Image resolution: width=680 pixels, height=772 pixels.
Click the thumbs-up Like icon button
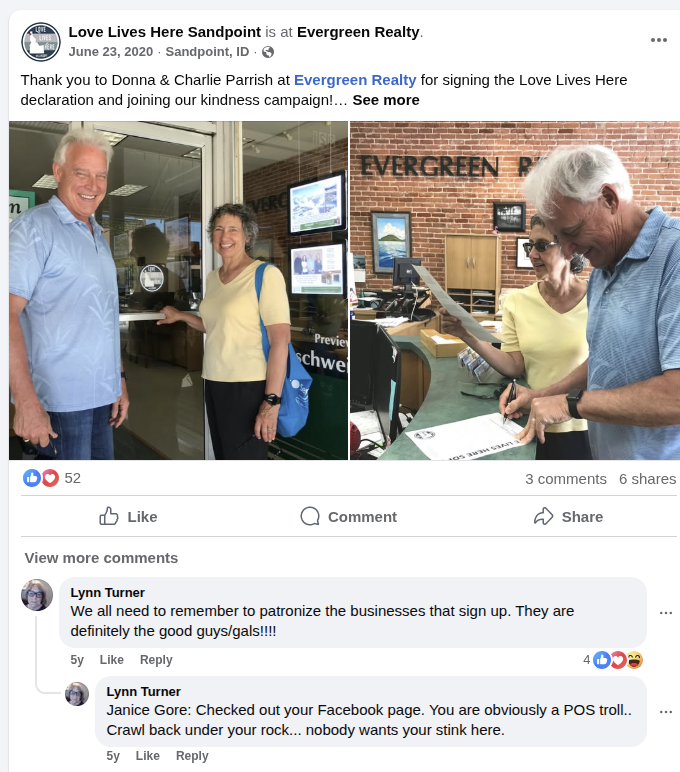[x=129, y=516]
